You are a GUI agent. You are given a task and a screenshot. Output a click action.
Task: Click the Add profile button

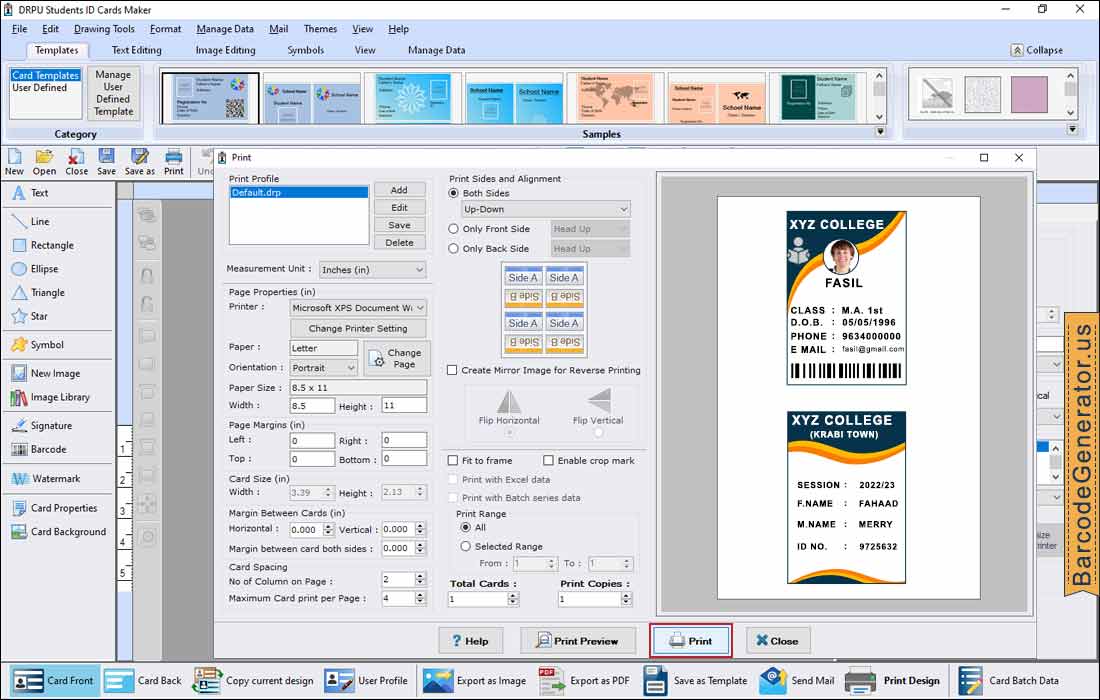pos(399,190)
